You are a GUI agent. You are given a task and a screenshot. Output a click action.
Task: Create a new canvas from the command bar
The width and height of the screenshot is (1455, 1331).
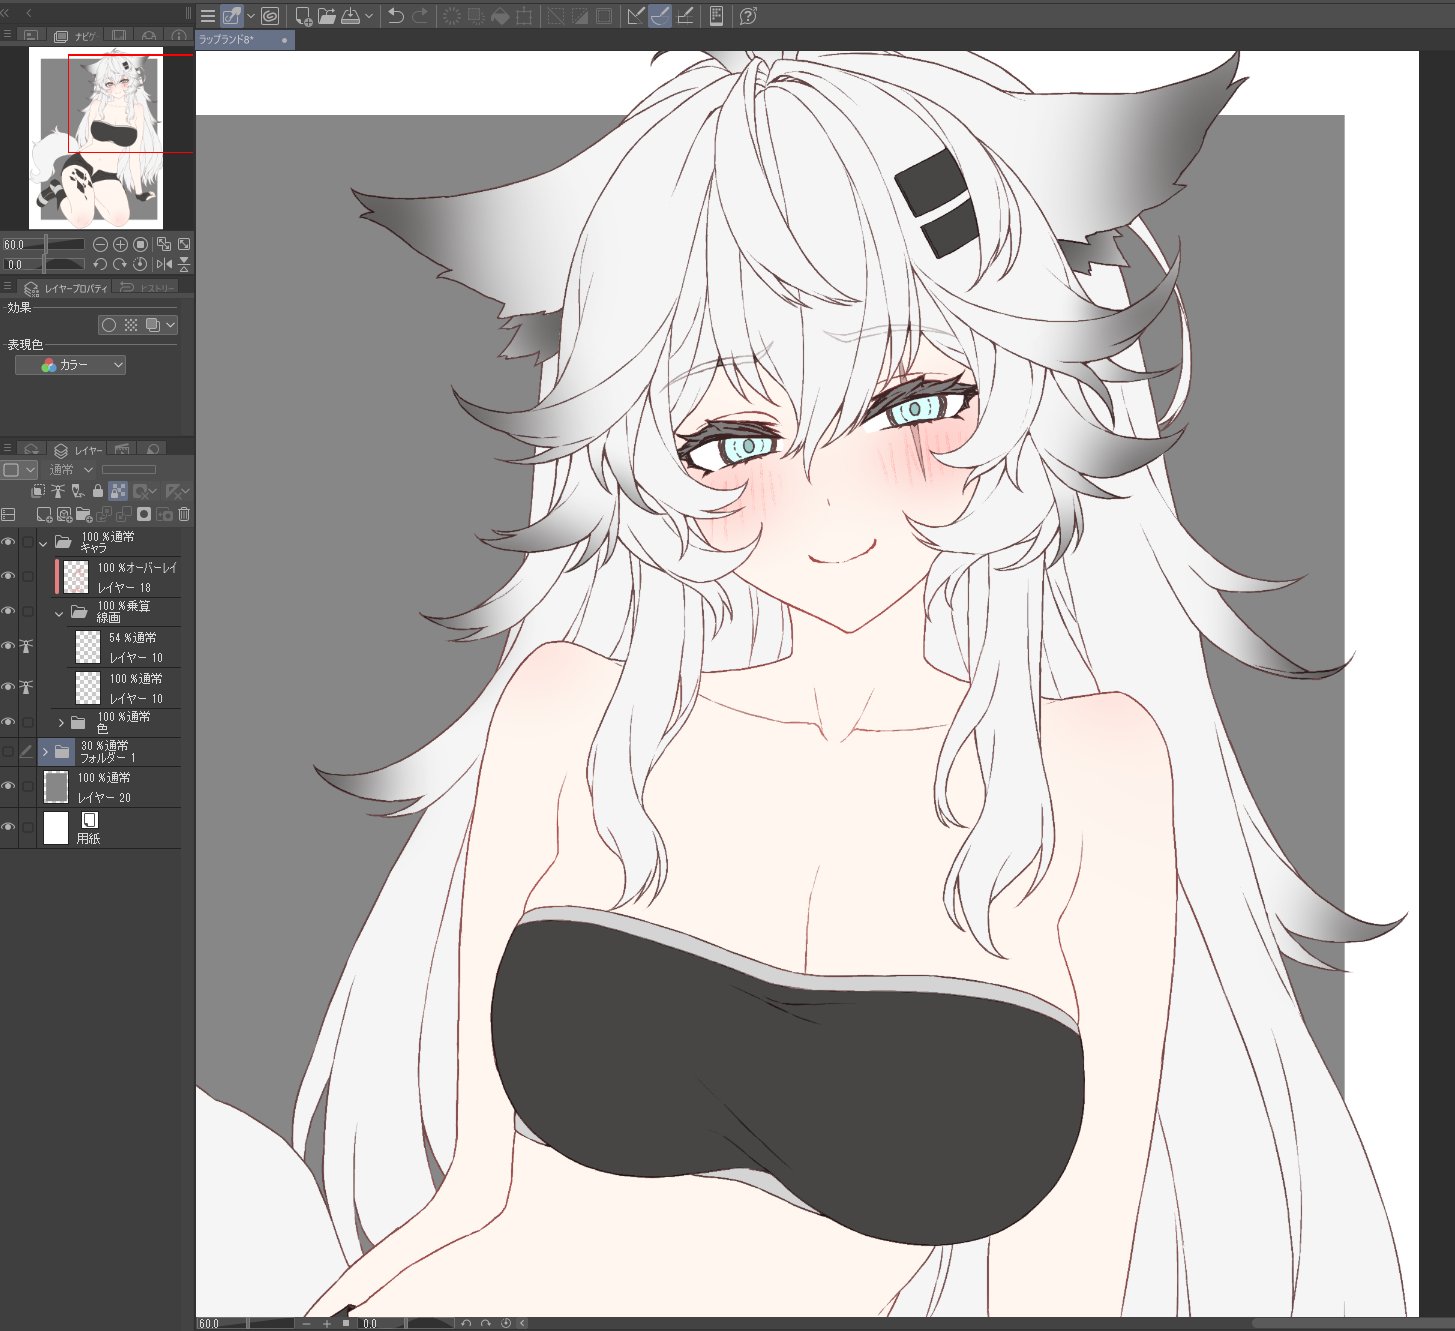click(x=302, y=16)
